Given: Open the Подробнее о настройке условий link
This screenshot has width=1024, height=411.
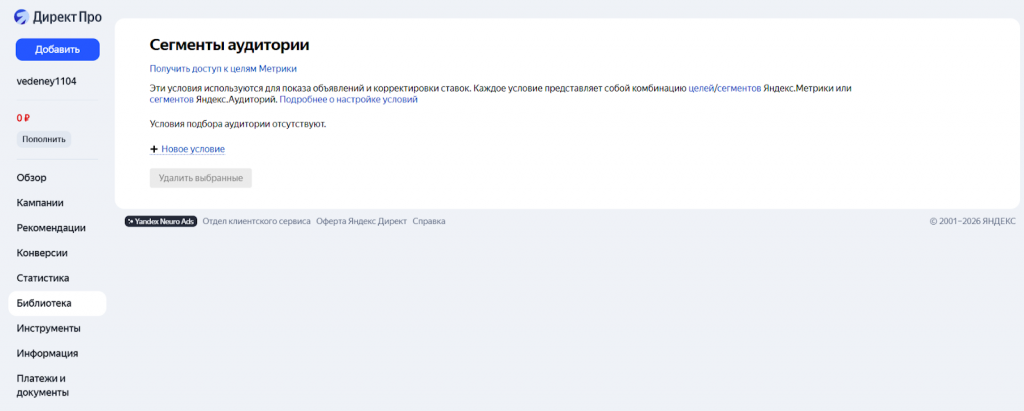Looking at the screenshot, I should click(x=348, y=100).
